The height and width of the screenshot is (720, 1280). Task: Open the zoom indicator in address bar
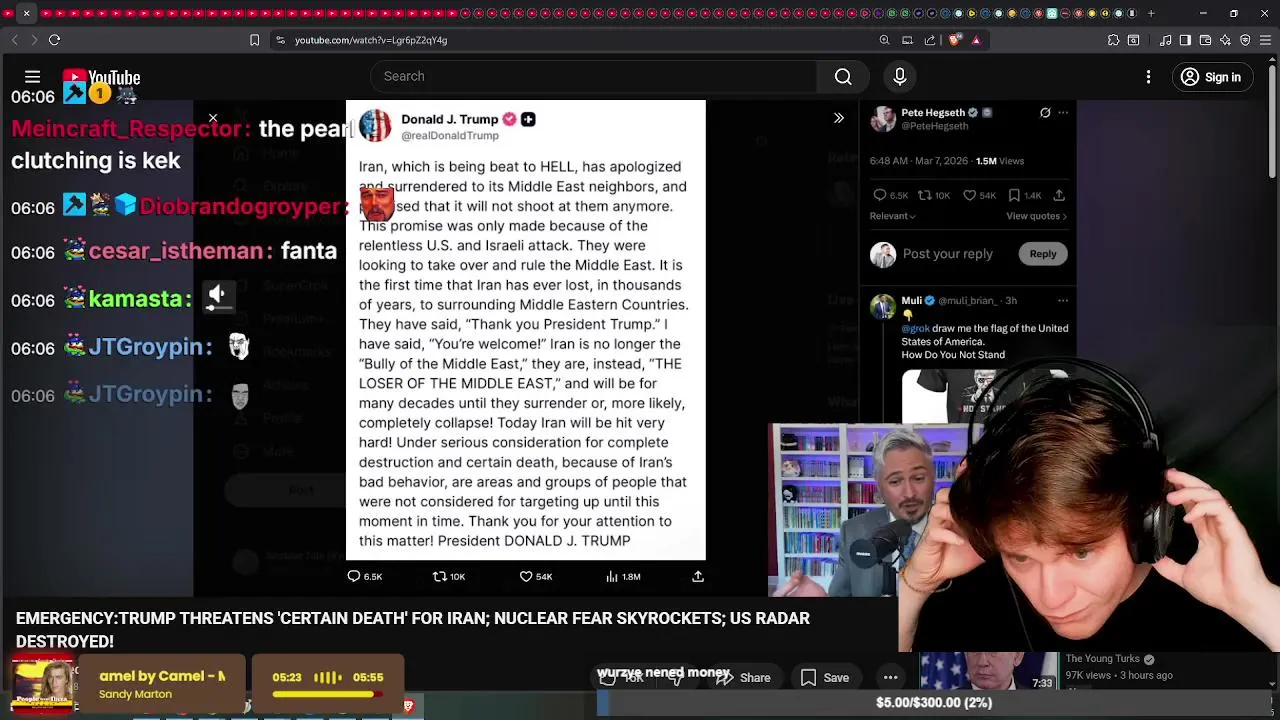coord(884,40)
